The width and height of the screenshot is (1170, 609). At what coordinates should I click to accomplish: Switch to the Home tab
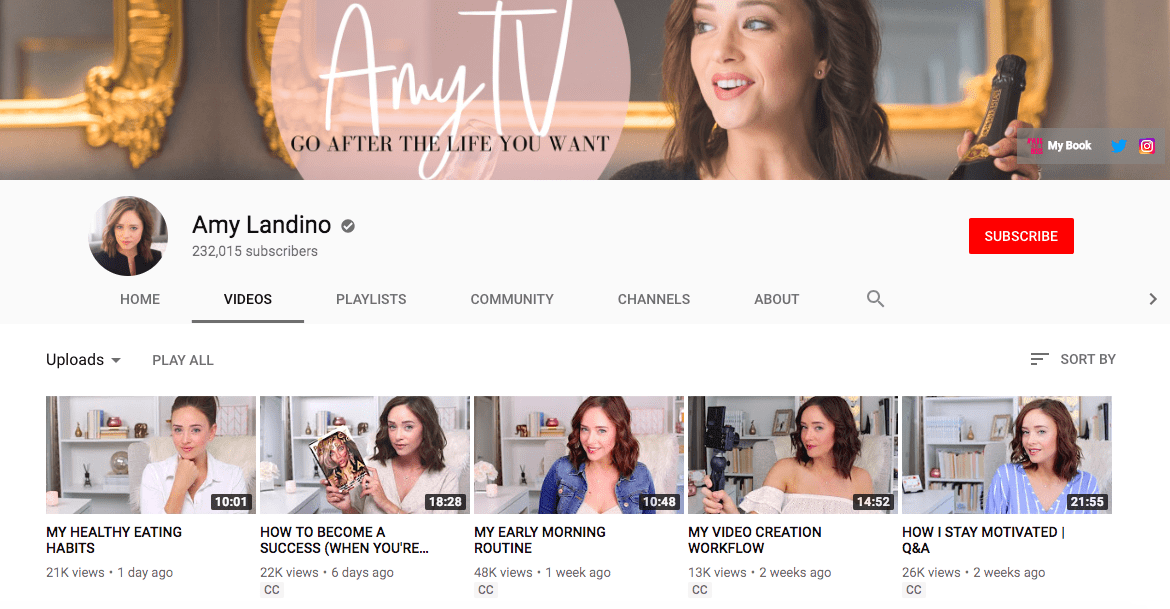[140, 299]
